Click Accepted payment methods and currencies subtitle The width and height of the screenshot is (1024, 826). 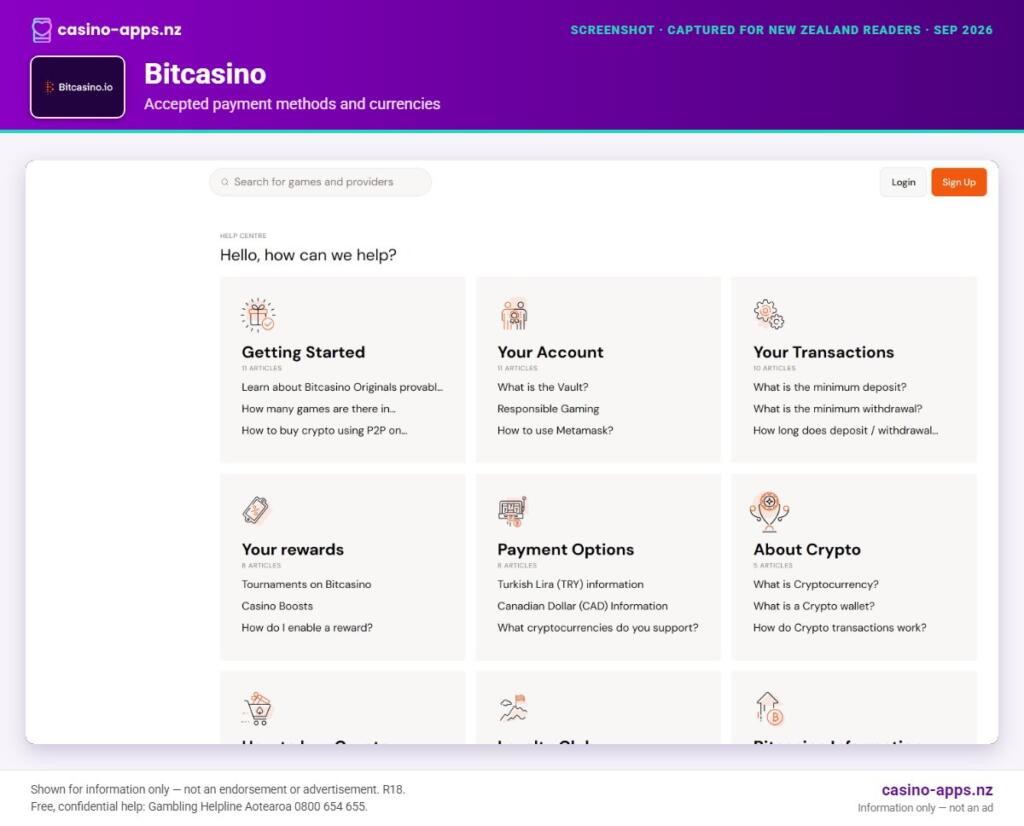click(292, 104)
